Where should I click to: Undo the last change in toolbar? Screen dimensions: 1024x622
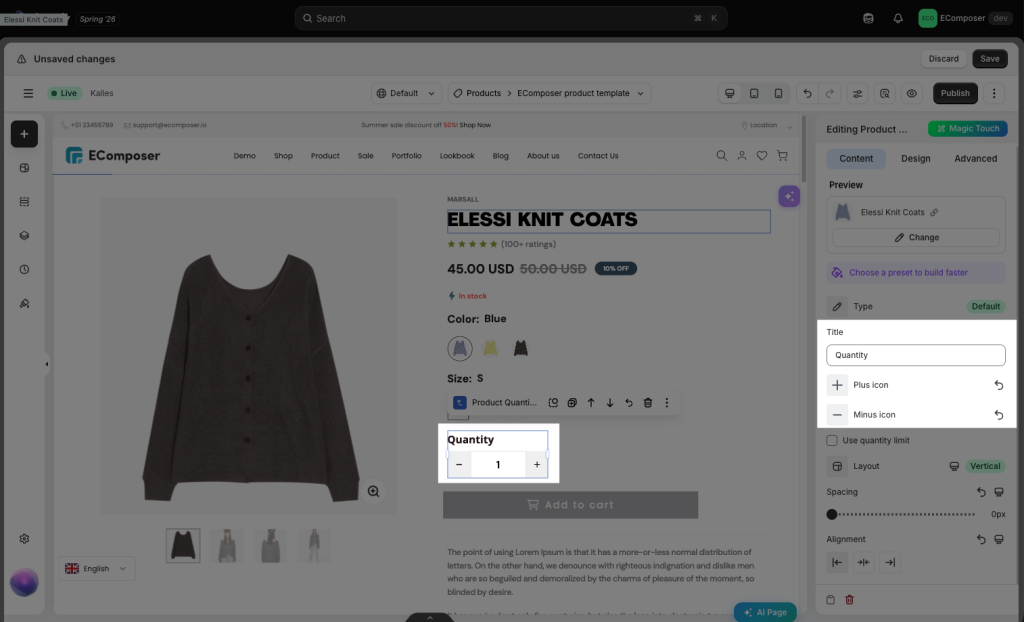(807, 93)
